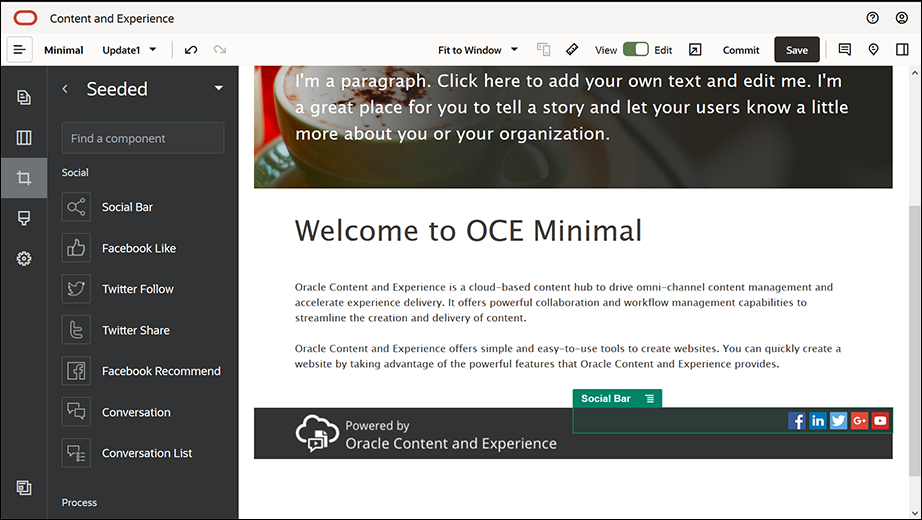Select the components crop icon in rail
The height and width of the screenshot is (520, 922).
(24, 178)
